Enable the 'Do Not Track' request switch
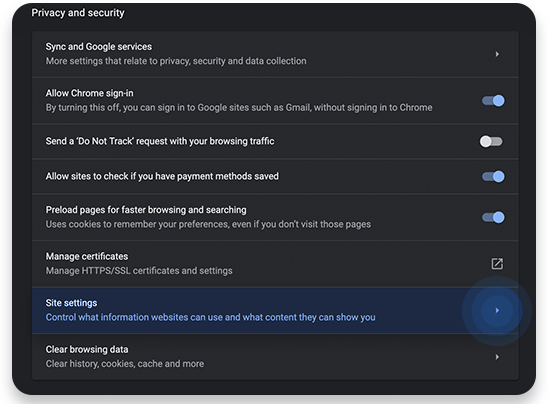This screenshot has height=404, width=548. pos(491,142)
